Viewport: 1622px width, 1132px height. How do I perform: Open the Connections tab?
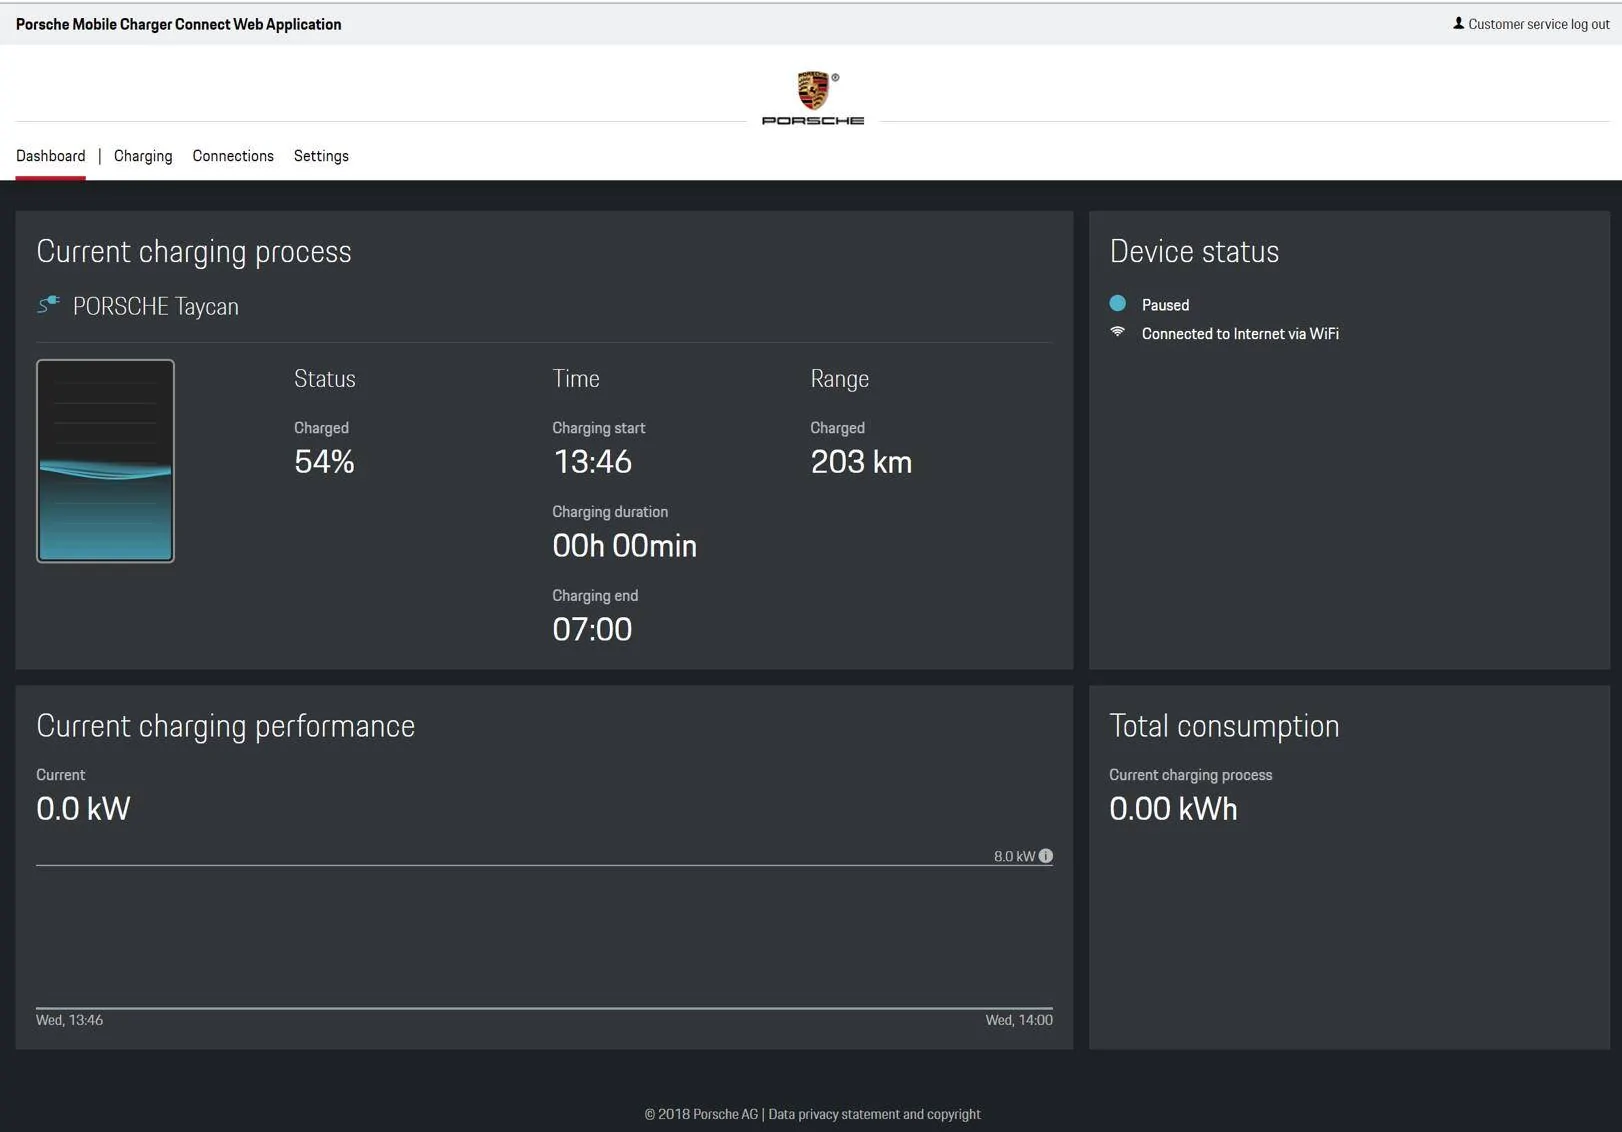[233, 156]
